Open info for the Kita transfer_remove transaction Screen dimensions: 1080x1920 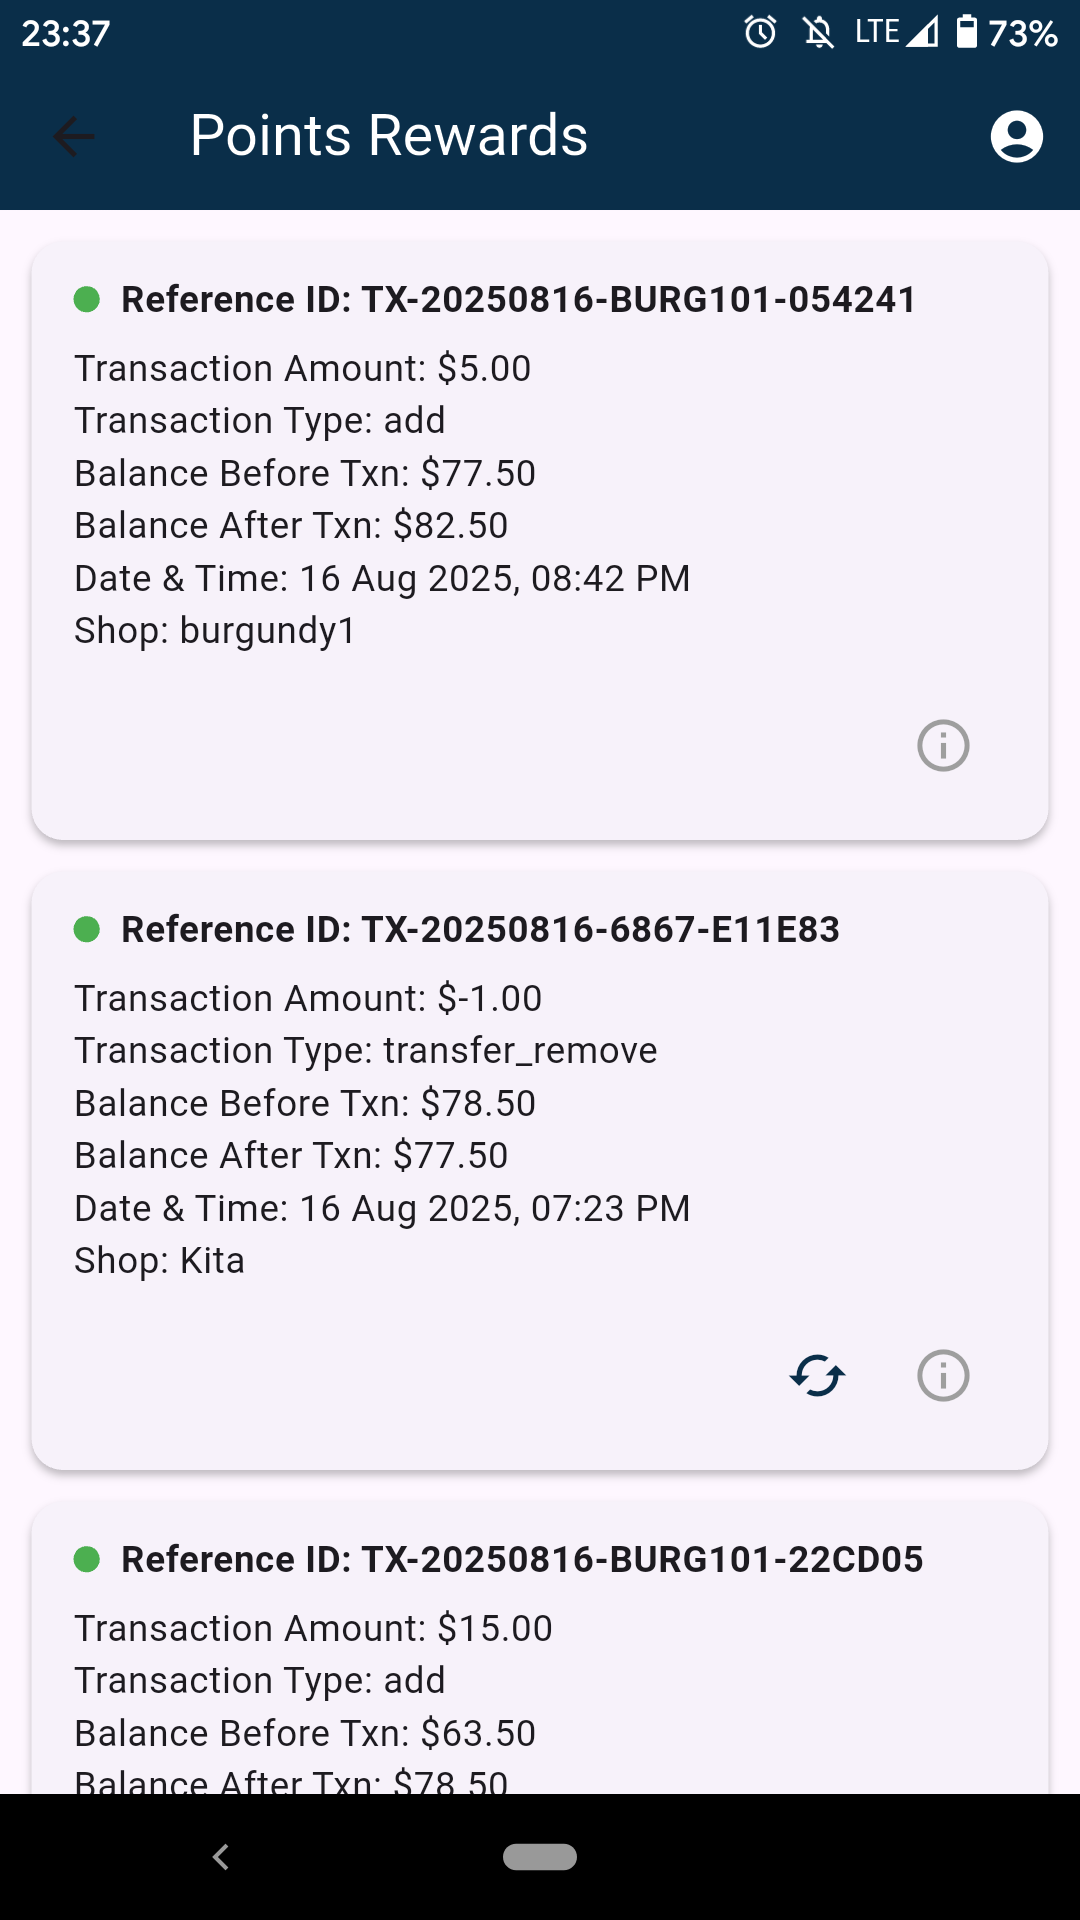point(943,1376)
